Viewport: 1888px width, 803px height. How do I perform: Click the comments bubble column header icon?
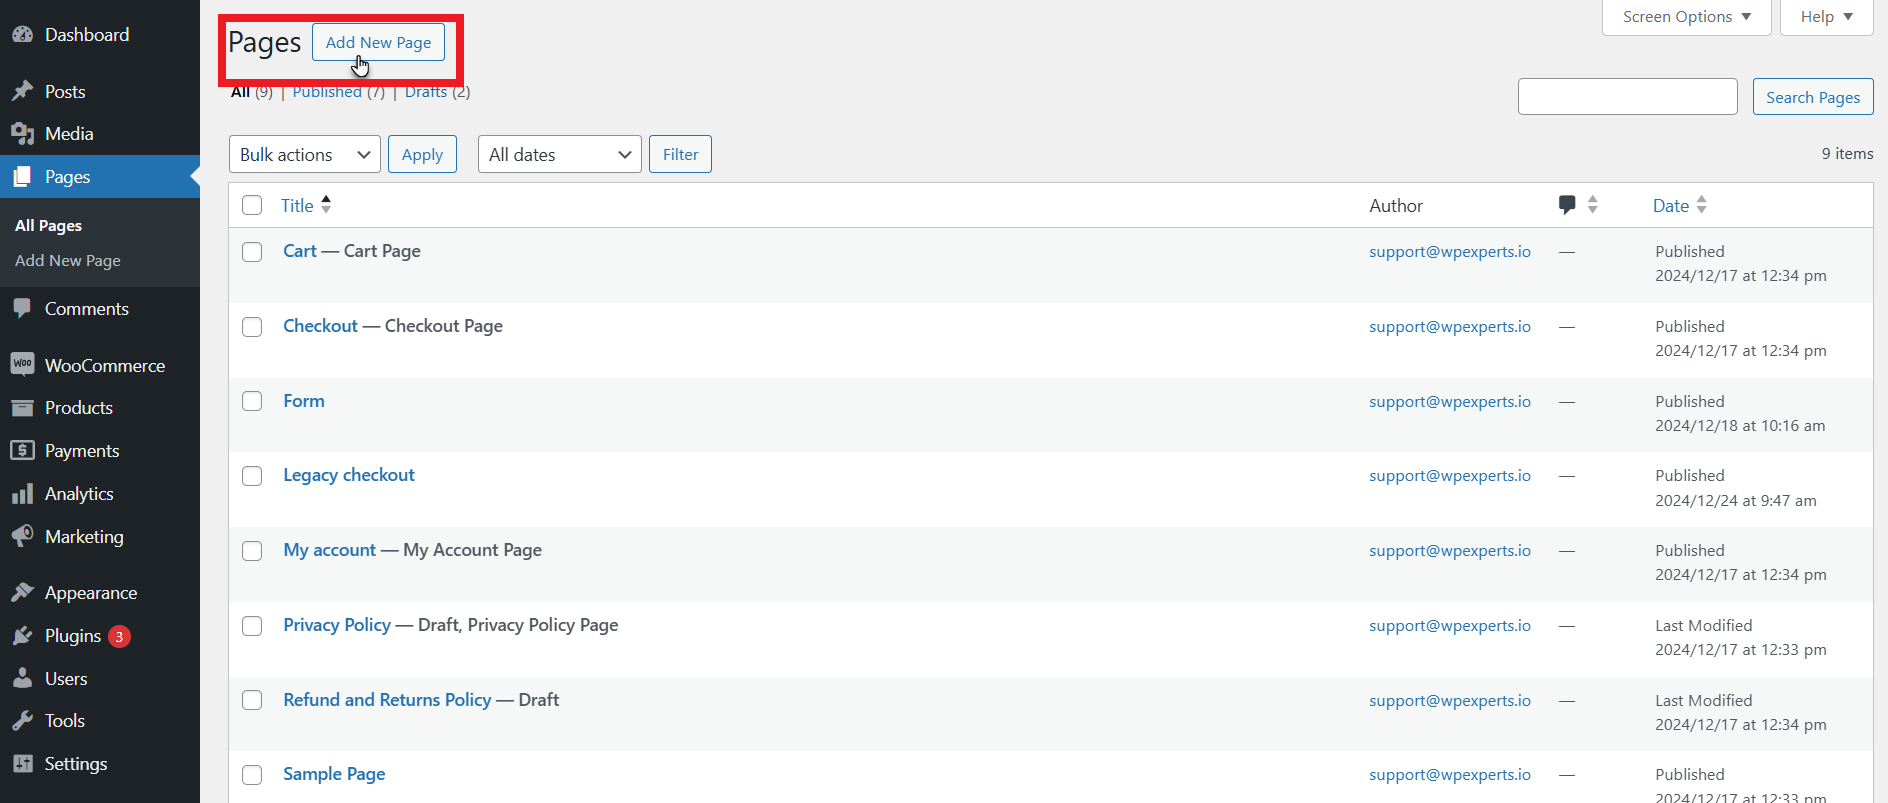1567,205
